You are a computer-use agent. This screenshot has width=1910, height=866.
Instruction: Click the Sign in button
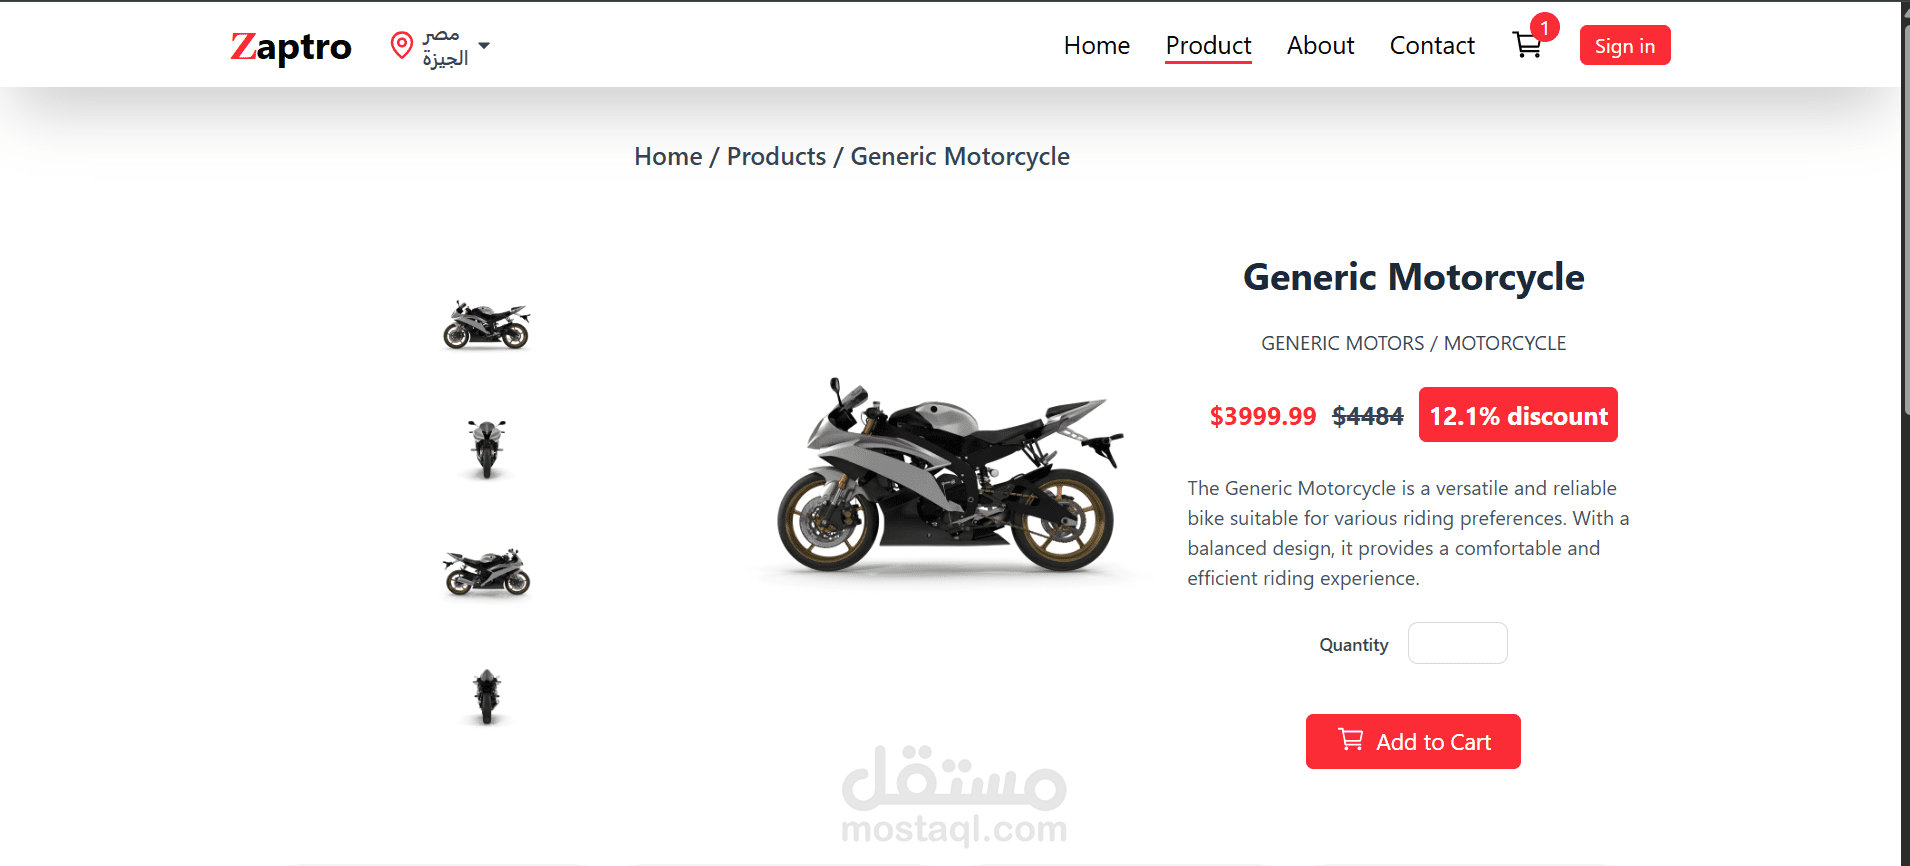coord(1625,45)
